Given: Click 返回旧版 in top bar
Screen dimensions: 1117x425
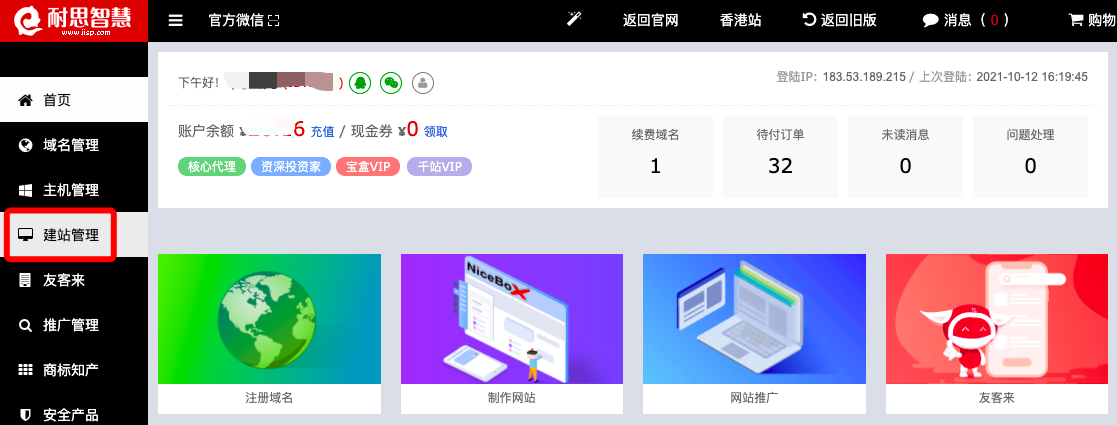Looking at the screenshot, I should point(839,20).
